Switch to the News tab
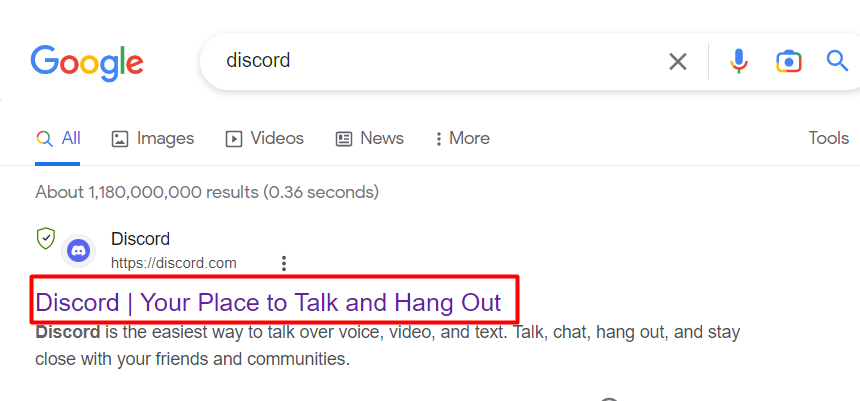 pyautogui.click(x=369, y=138)
